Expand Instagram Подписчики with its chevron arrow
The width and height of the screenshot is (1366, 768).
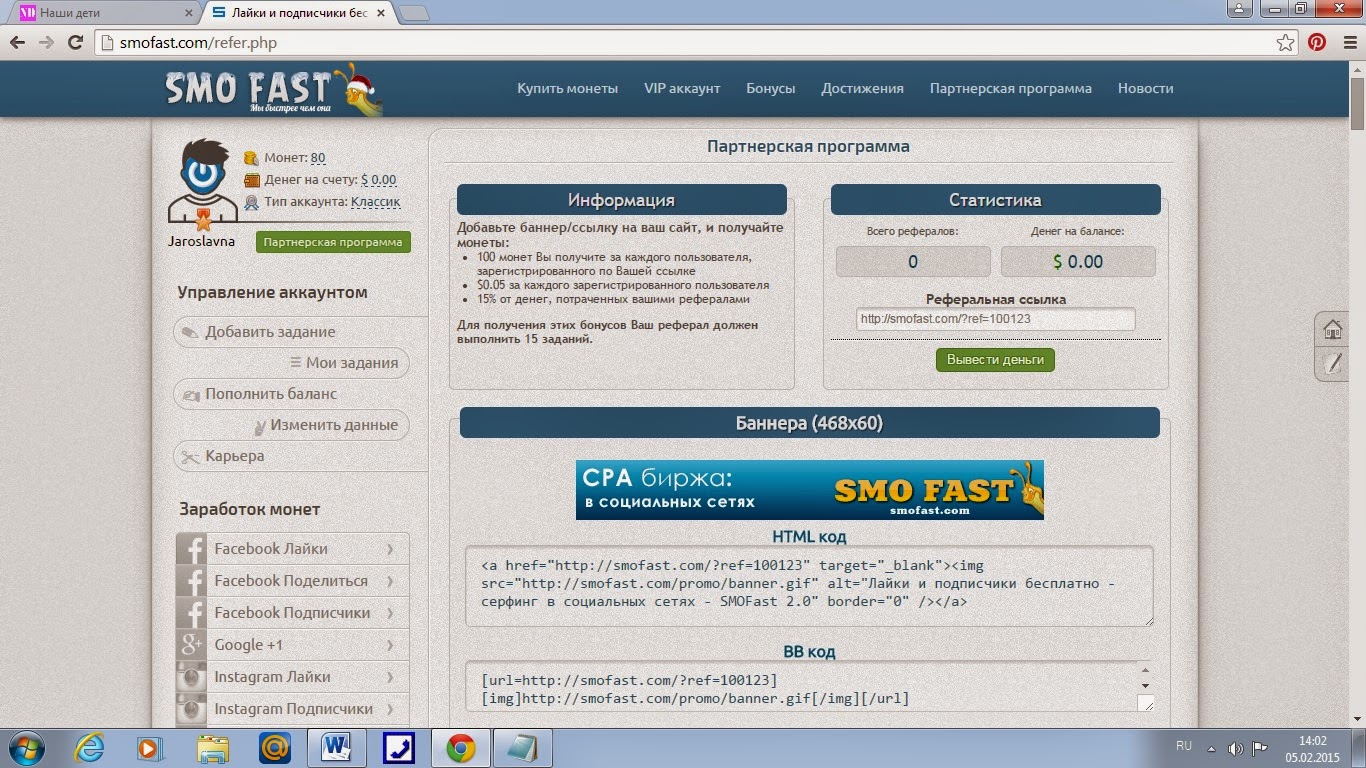pos(390,709)
